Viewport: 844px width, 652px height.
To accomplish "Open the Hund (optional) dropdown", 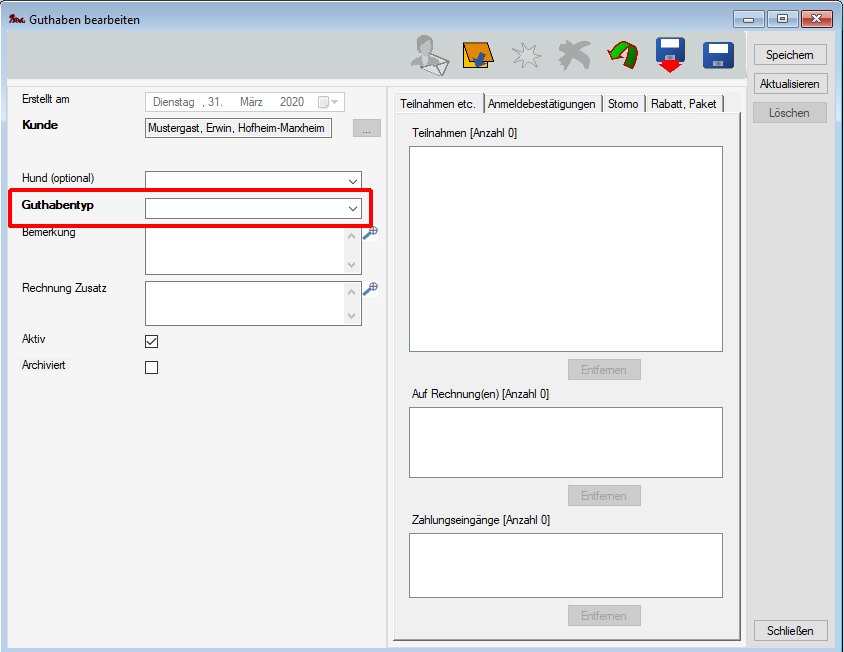I will point(352,180).
